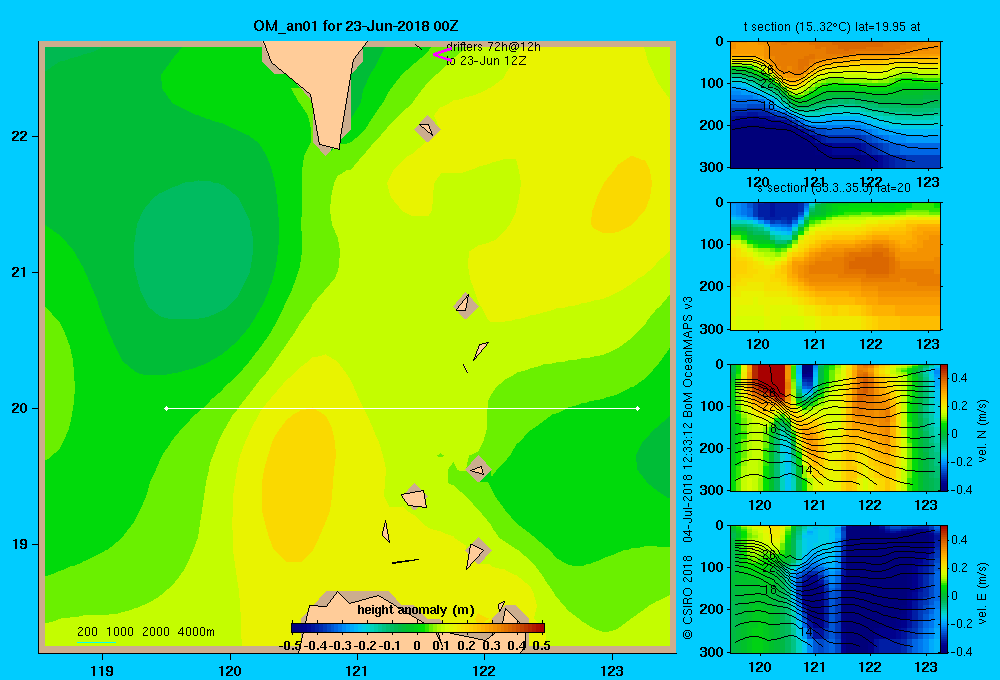The height and width of the screenshot is (680, 1000).
Task: Click the orange high anomaly near 123E 21.5N
Action: (621, 195)
